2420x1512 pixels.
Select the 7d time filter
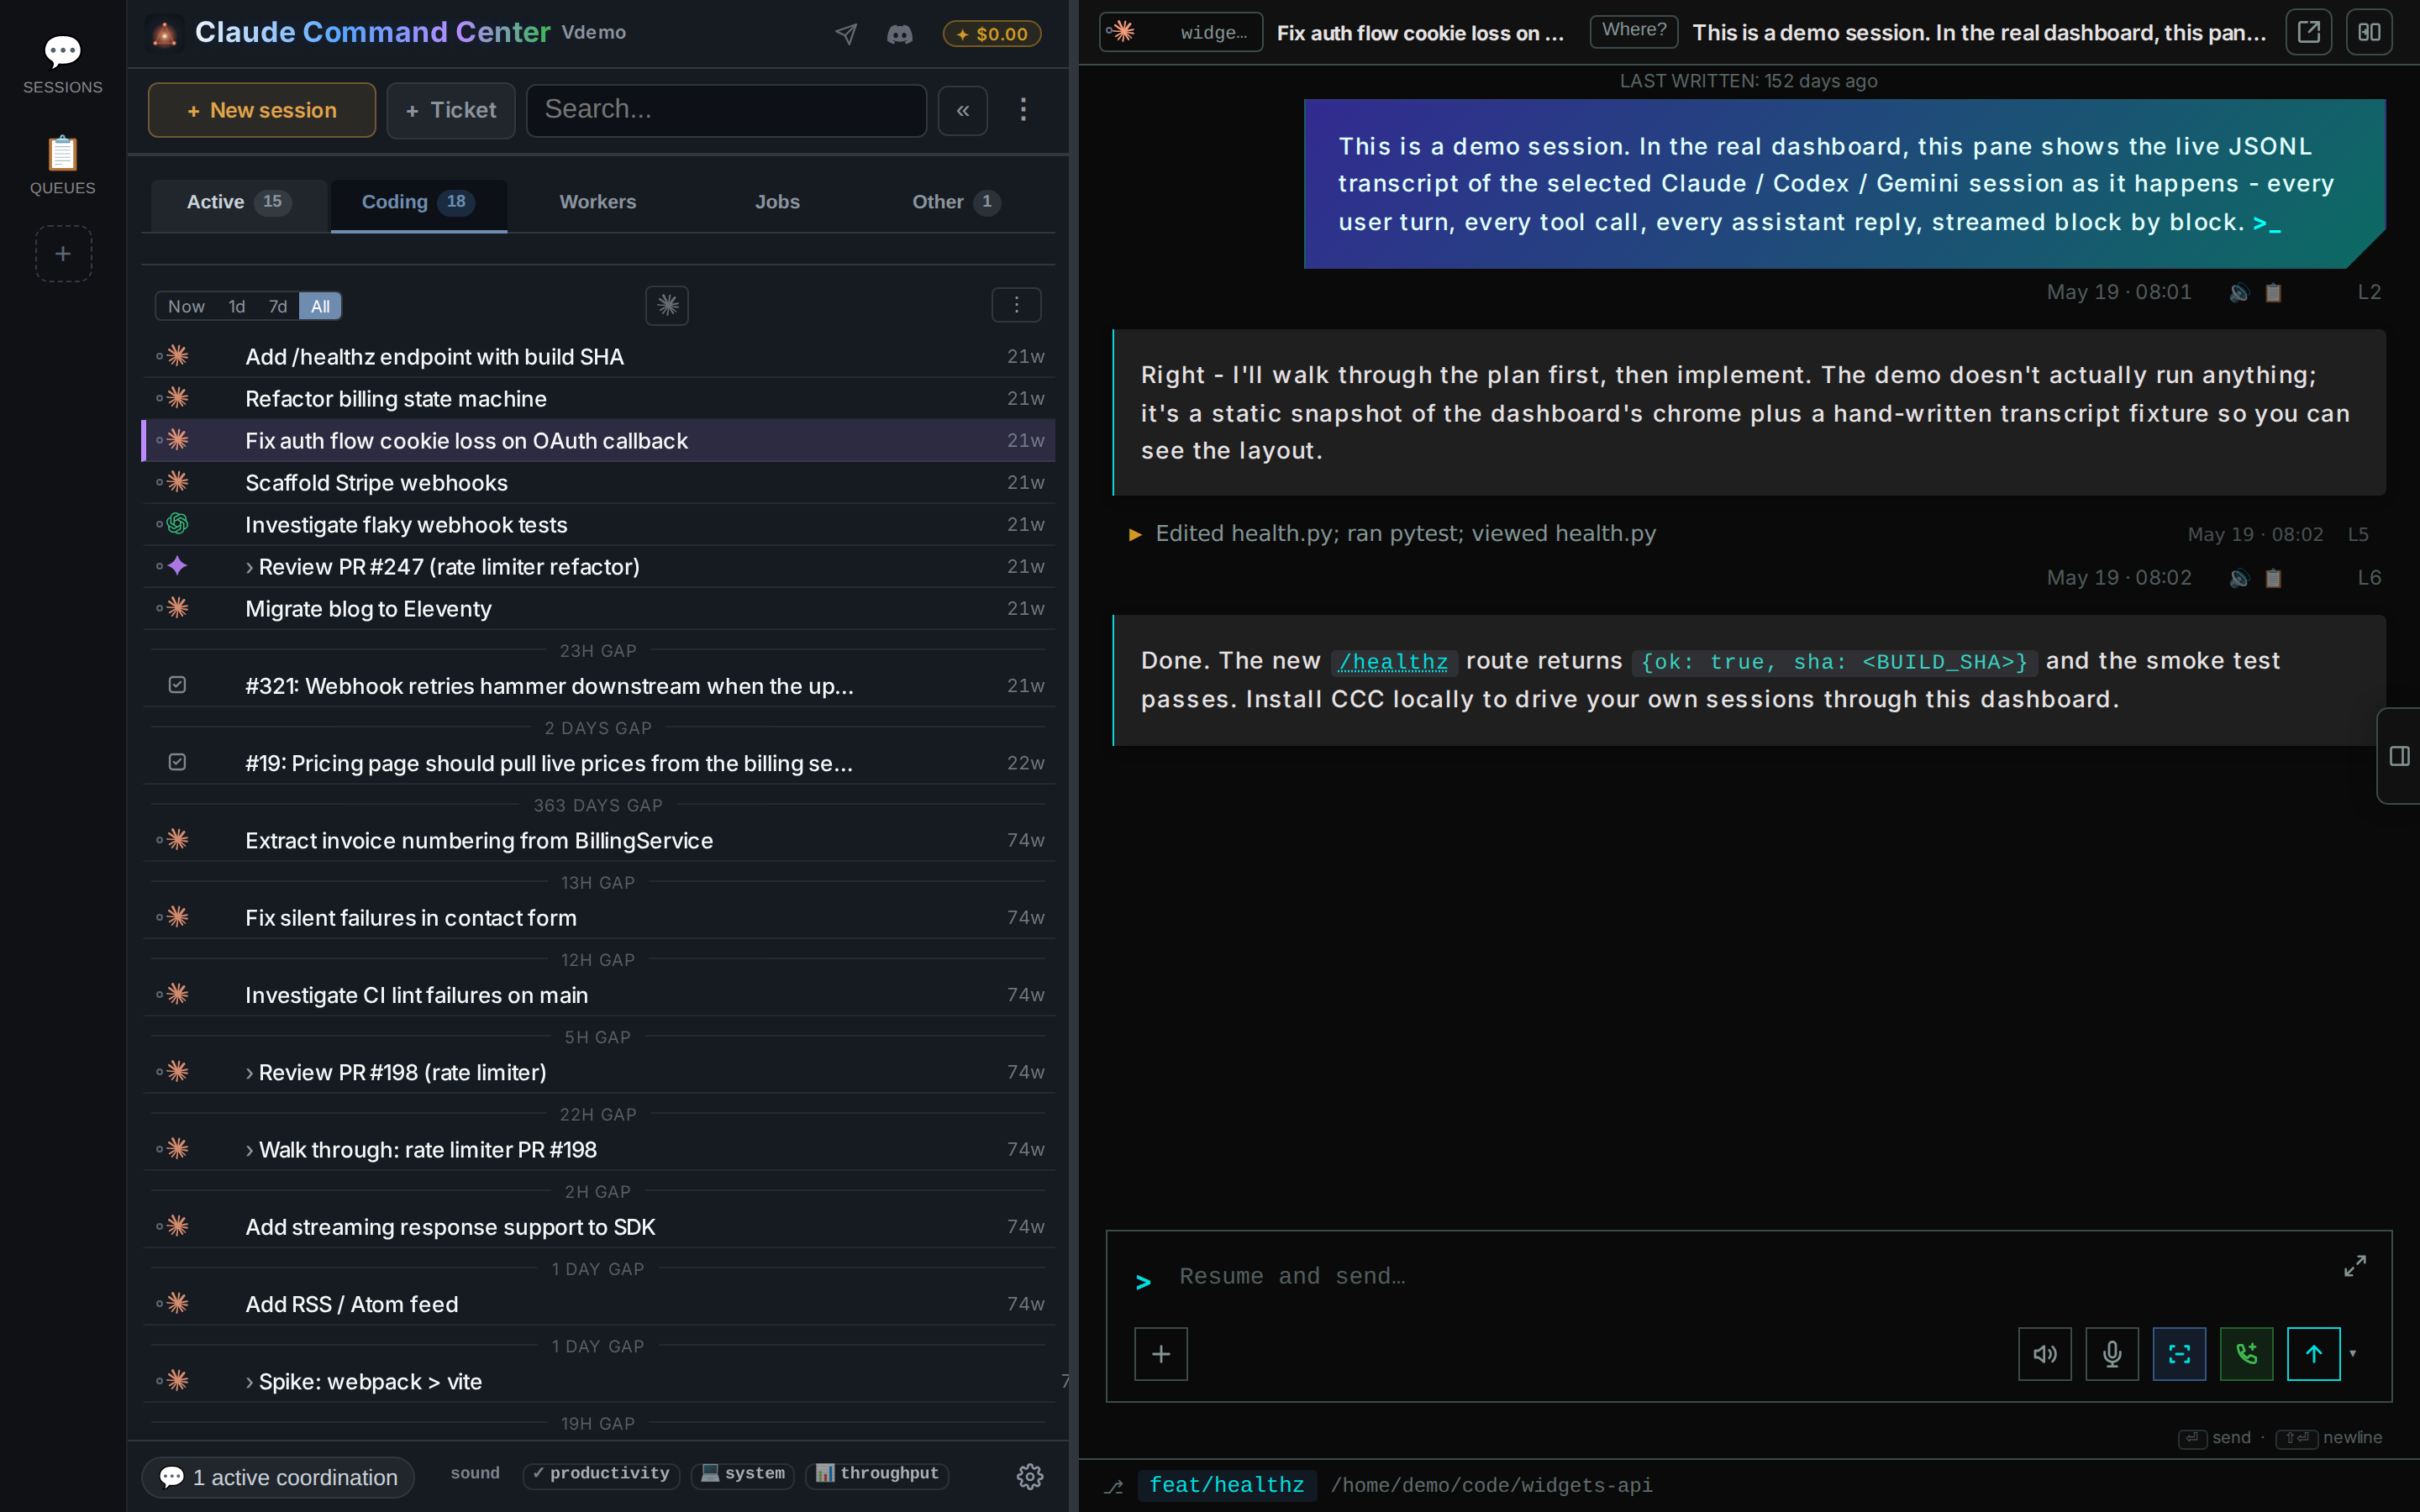click(x=278, y=306)
